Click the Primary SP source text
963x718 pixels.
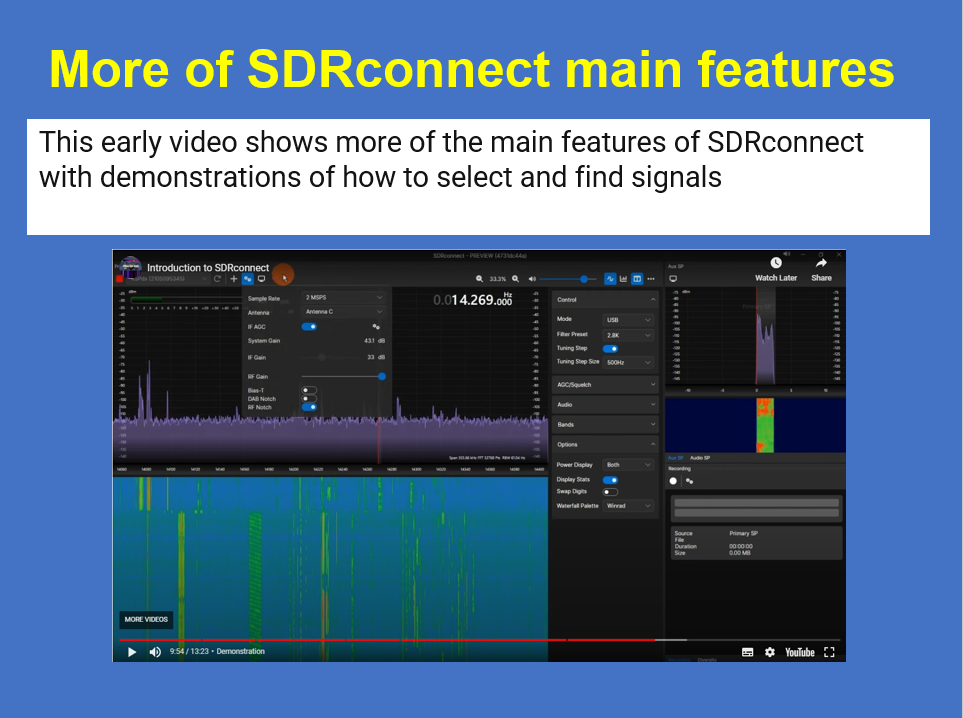pos(743,533)
